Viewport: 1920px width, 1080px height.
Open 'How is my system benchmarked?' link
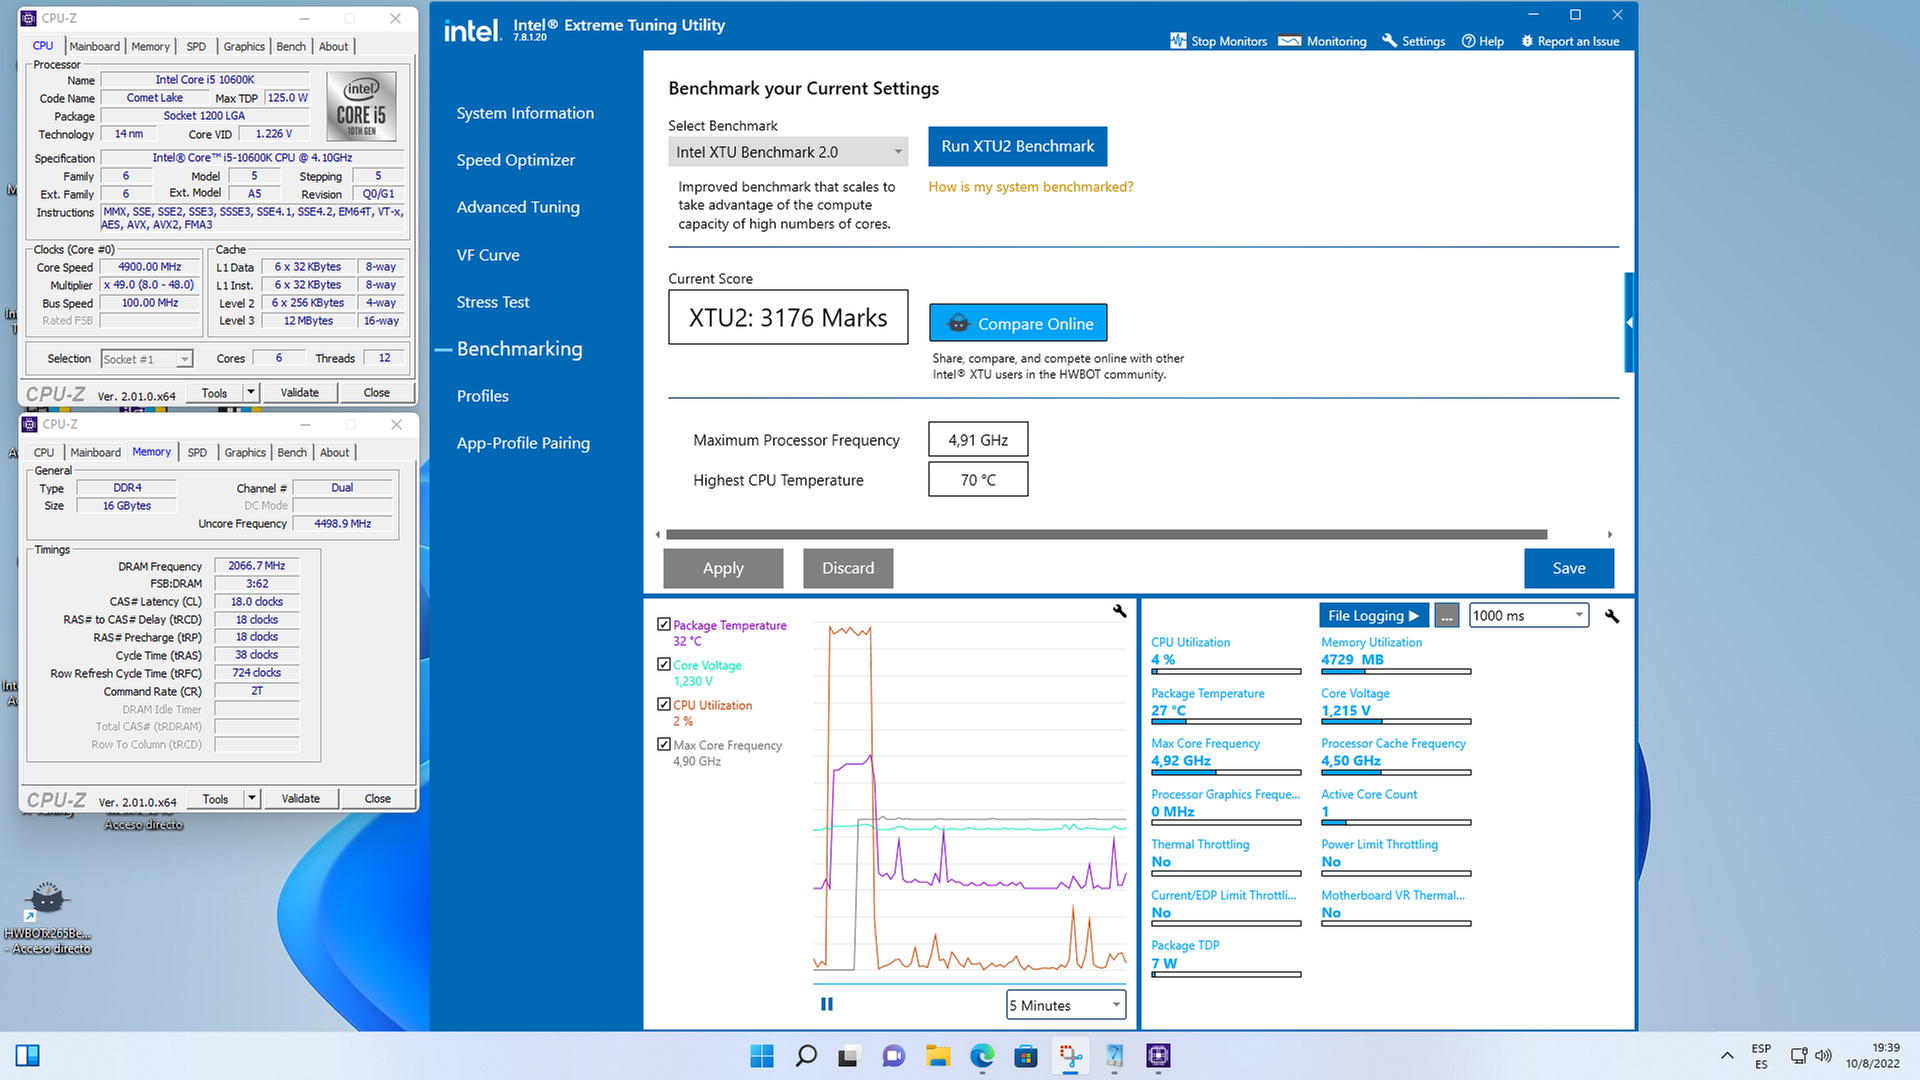click(1031, 187)
